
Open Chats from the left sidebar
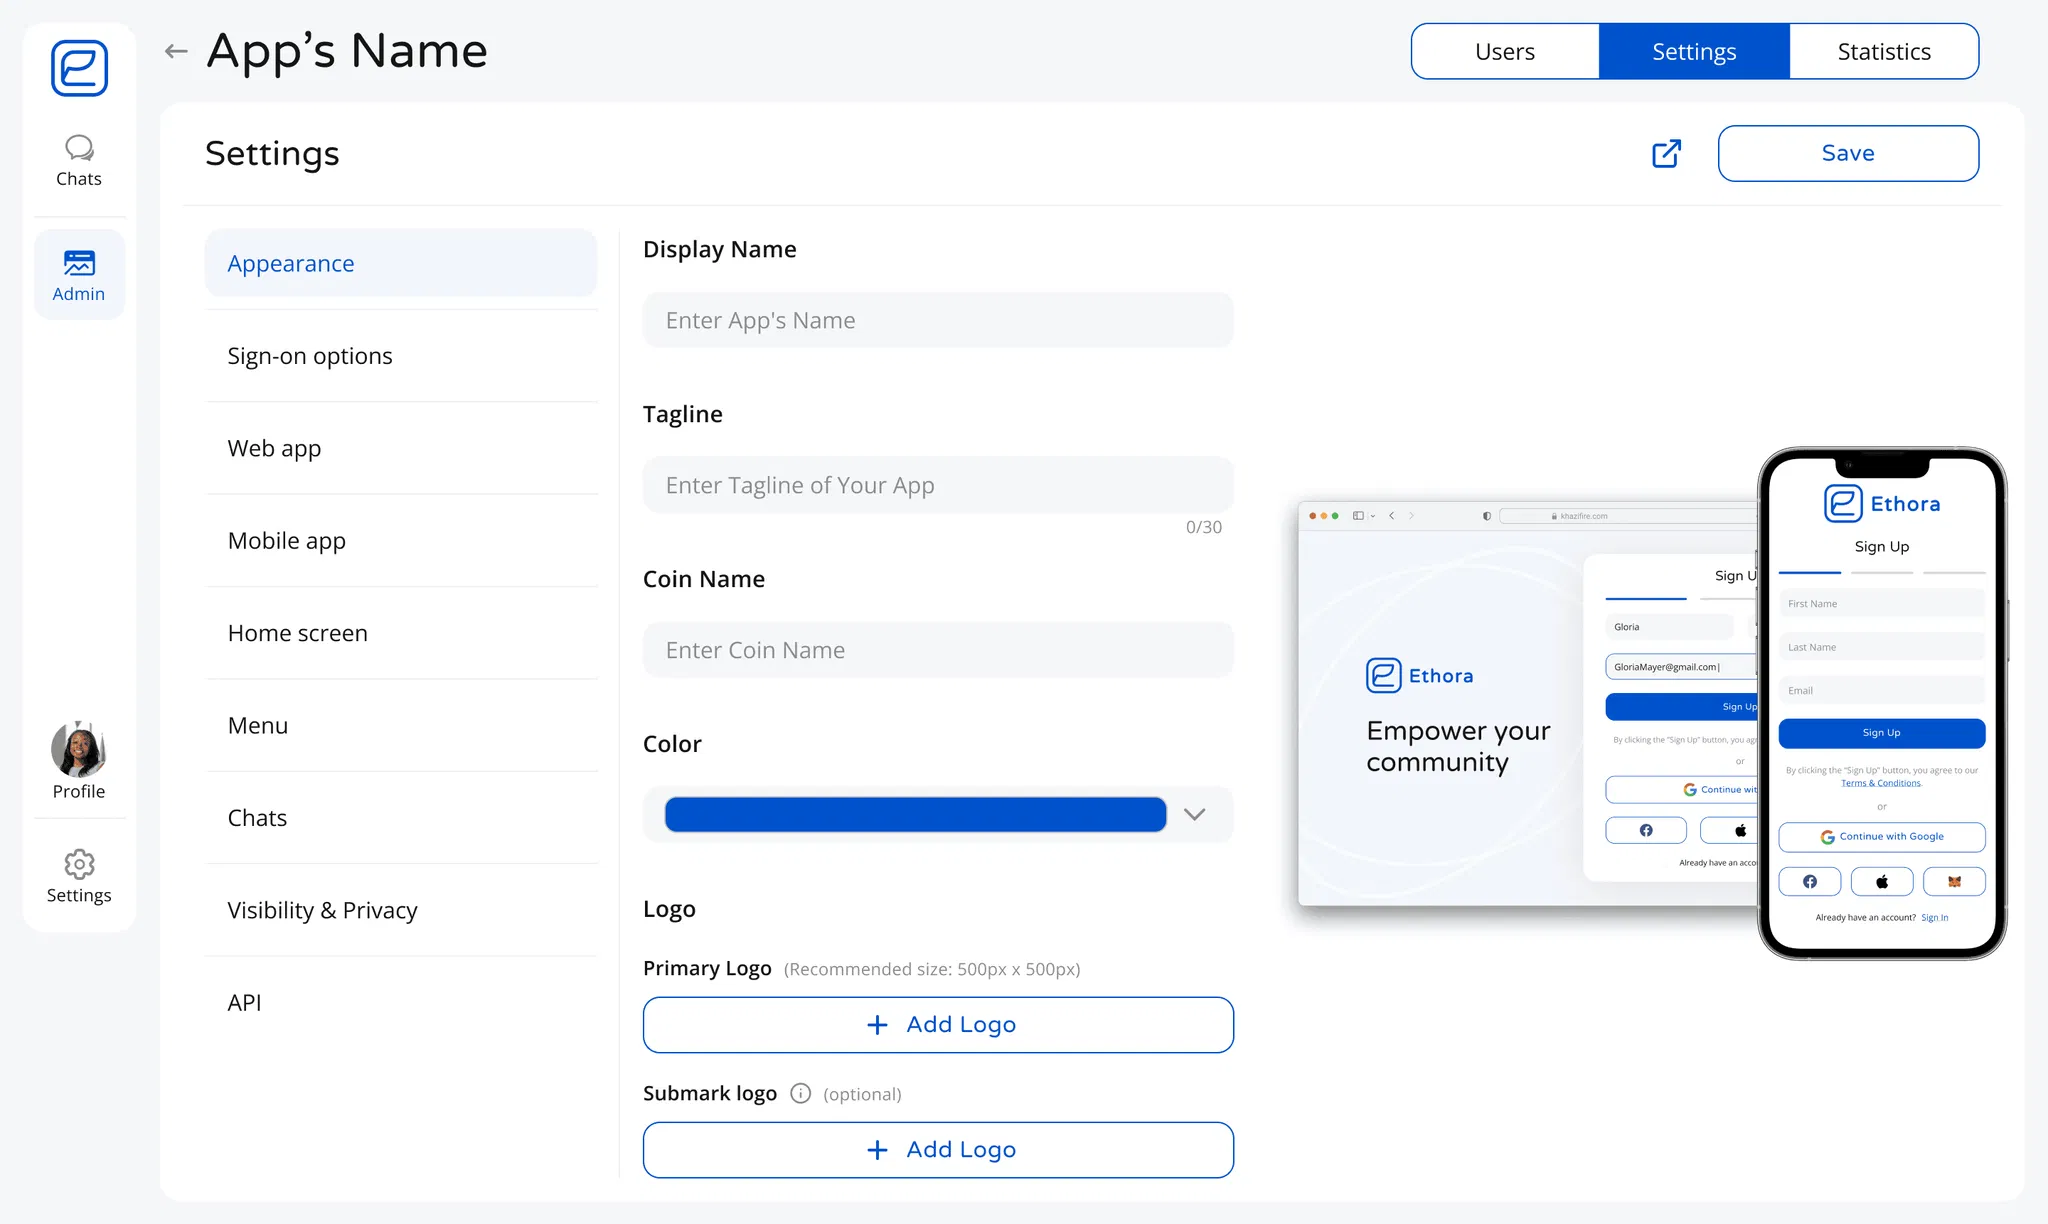click(x=79, y=161)
